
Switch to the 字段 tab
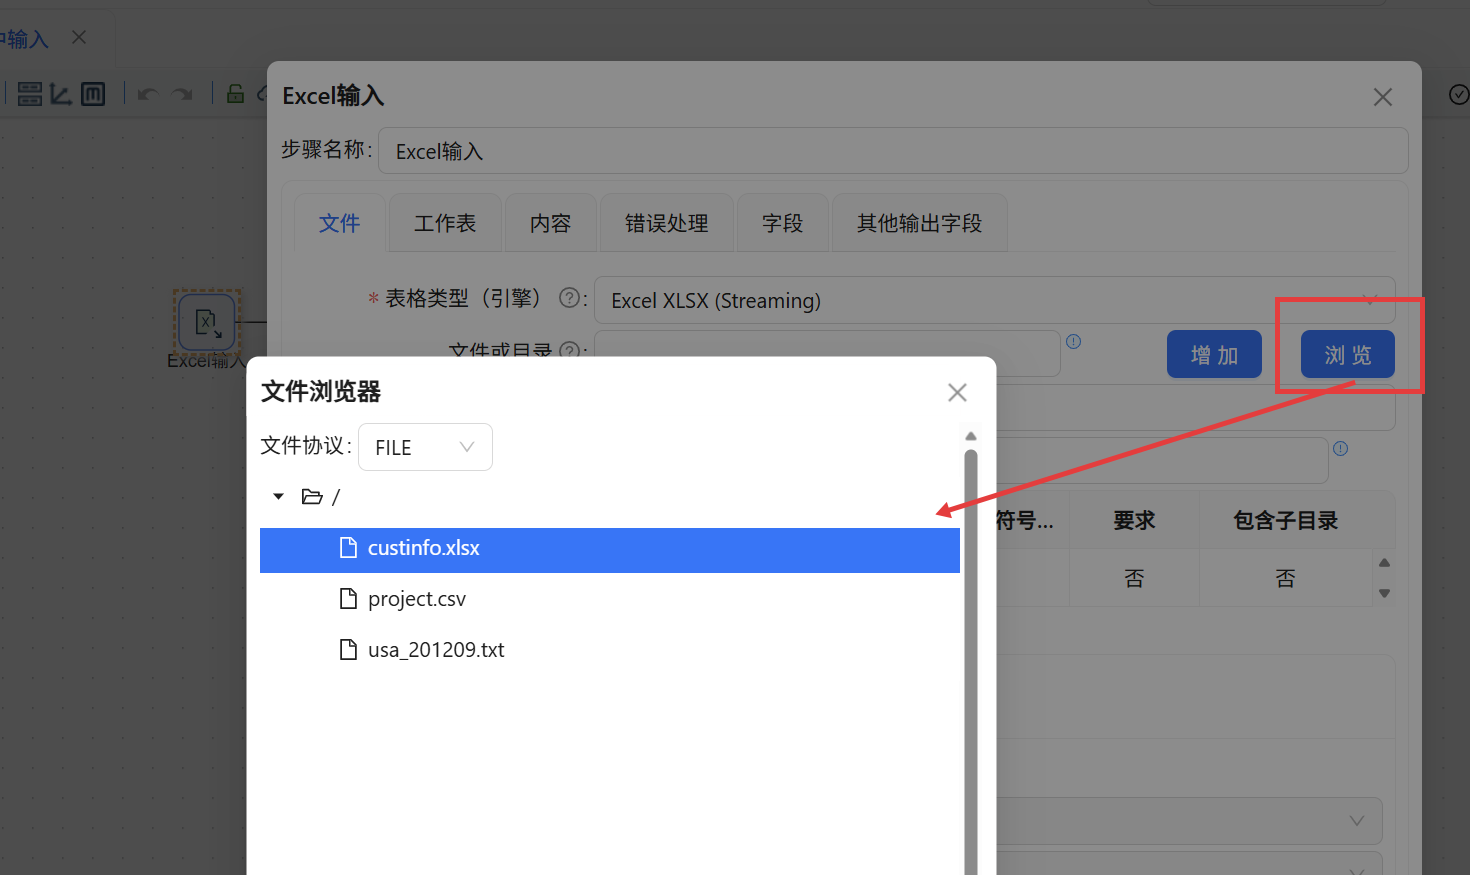coord(782,223)
